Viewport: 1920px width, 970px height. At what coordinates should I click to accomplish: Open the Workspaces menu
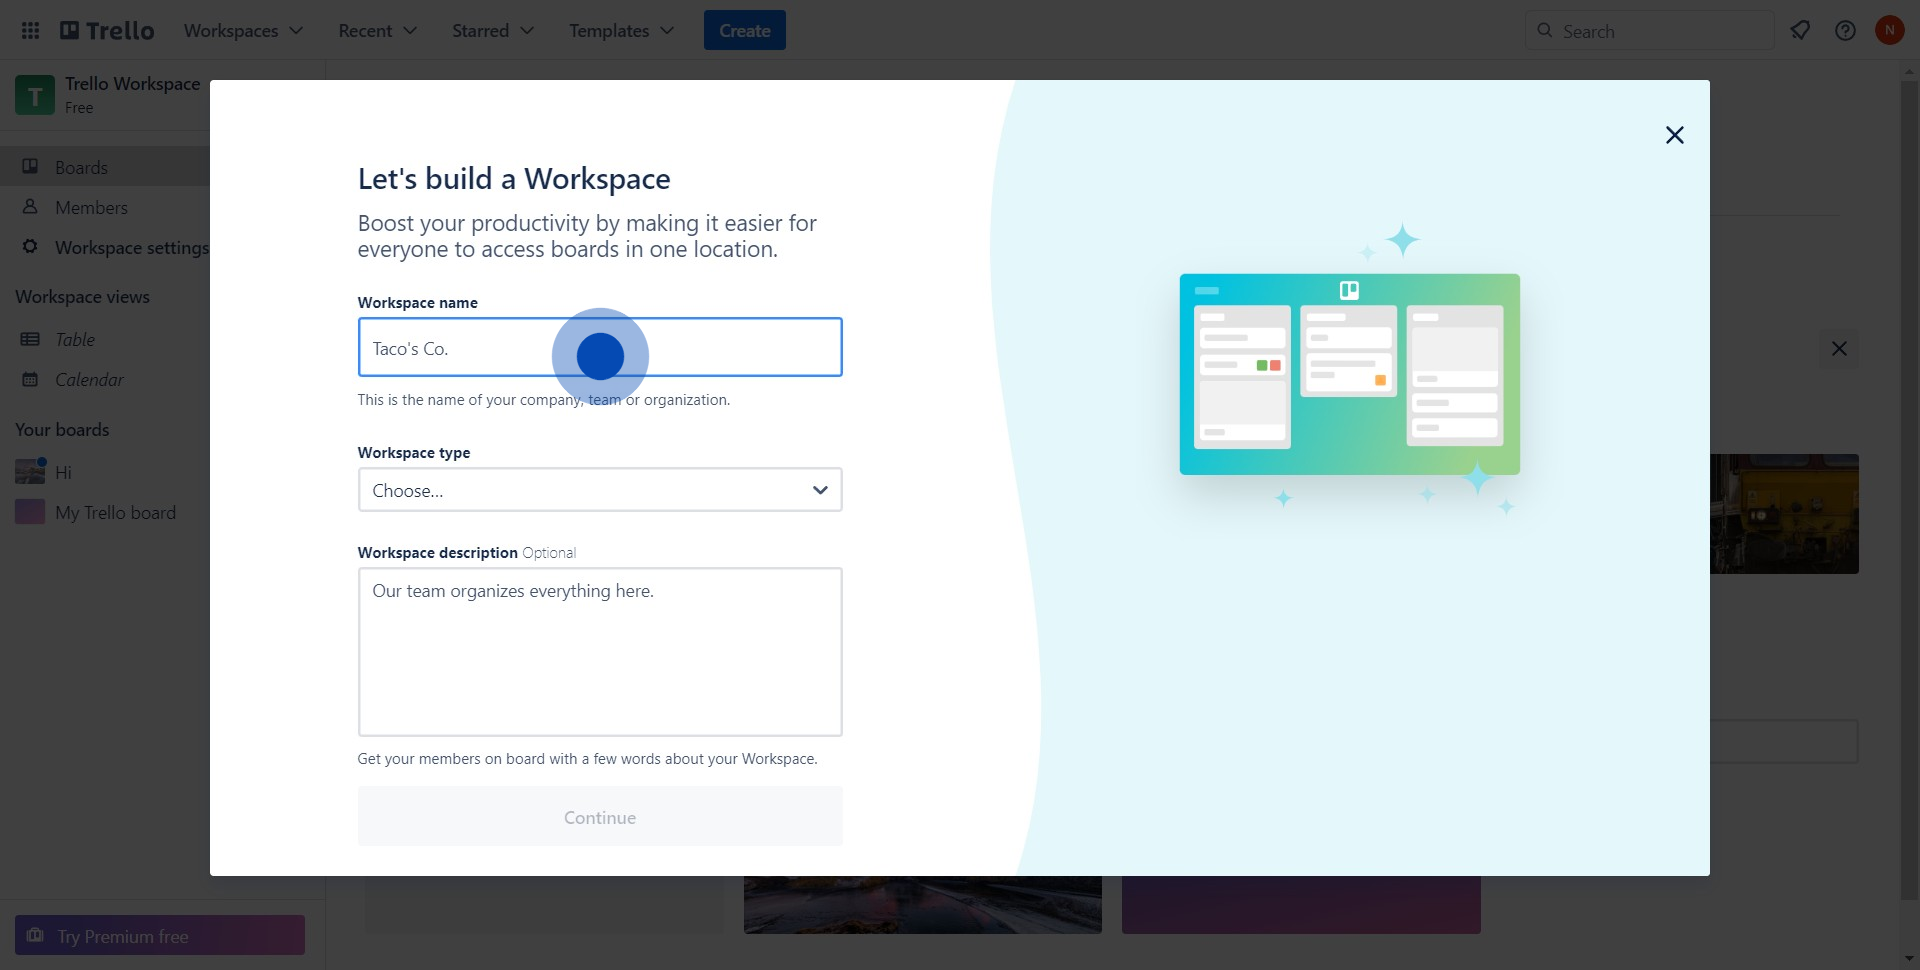243,31
